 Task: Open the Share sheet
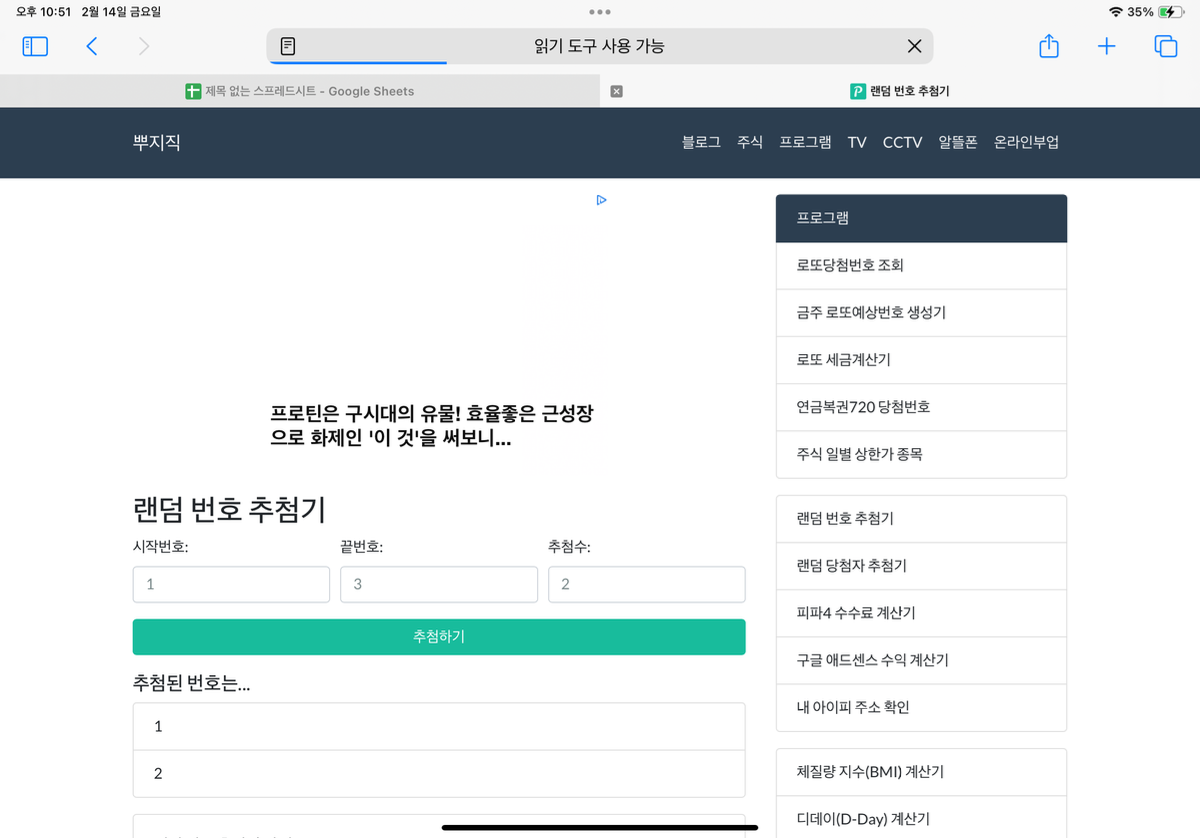1048,46
